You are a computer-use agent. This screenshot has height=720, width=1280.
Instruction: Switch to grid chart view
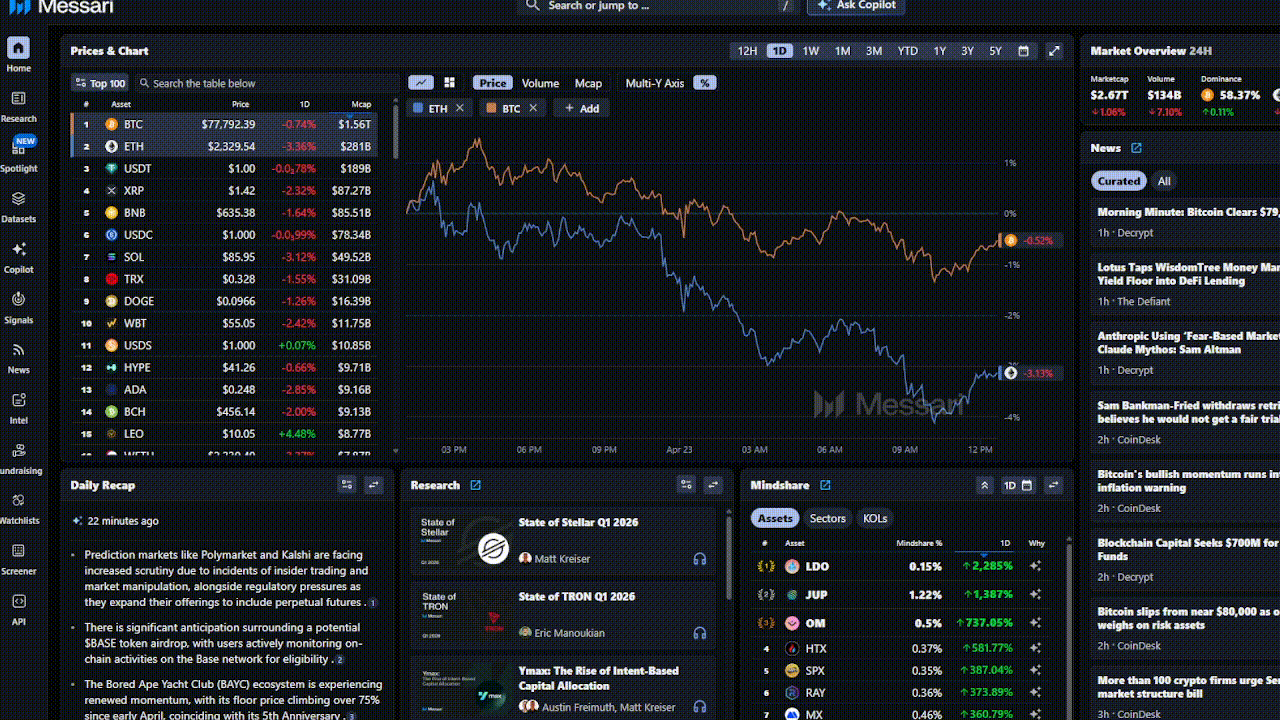tap(450, 83)
